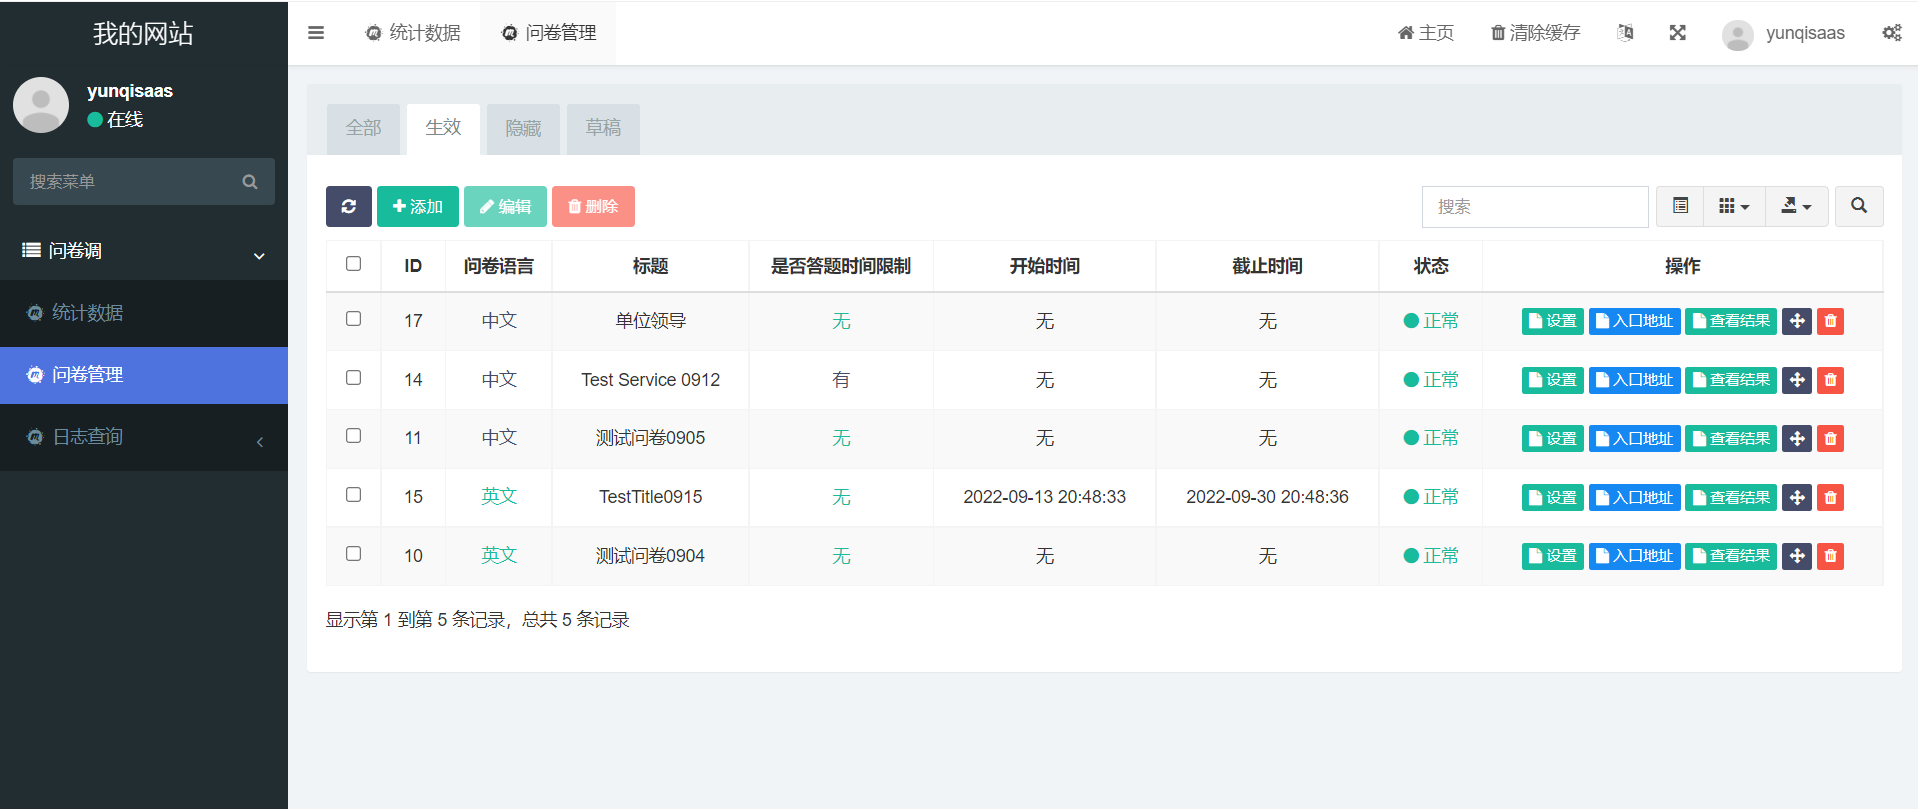Screen dimensions: 1918x809
Task: Toggle the card view table icon
Action: click(x=1681, y=206)
